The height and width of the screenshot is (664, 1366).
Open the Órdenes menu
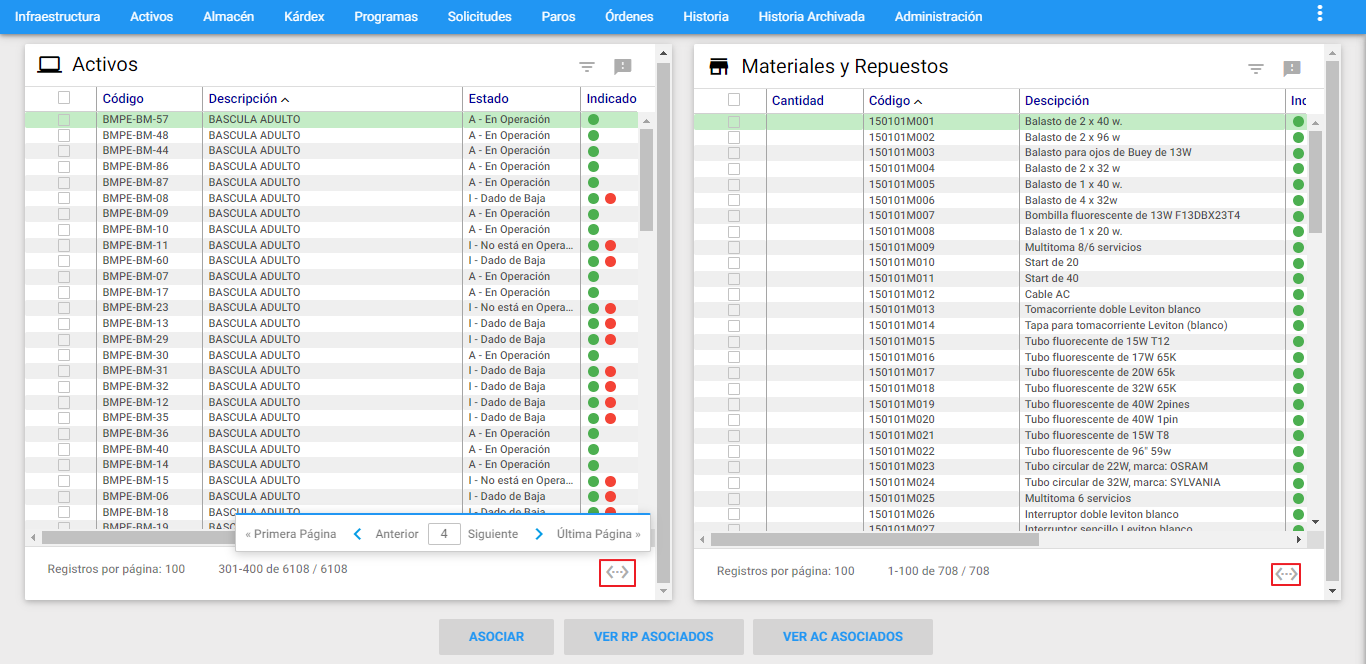629,17
